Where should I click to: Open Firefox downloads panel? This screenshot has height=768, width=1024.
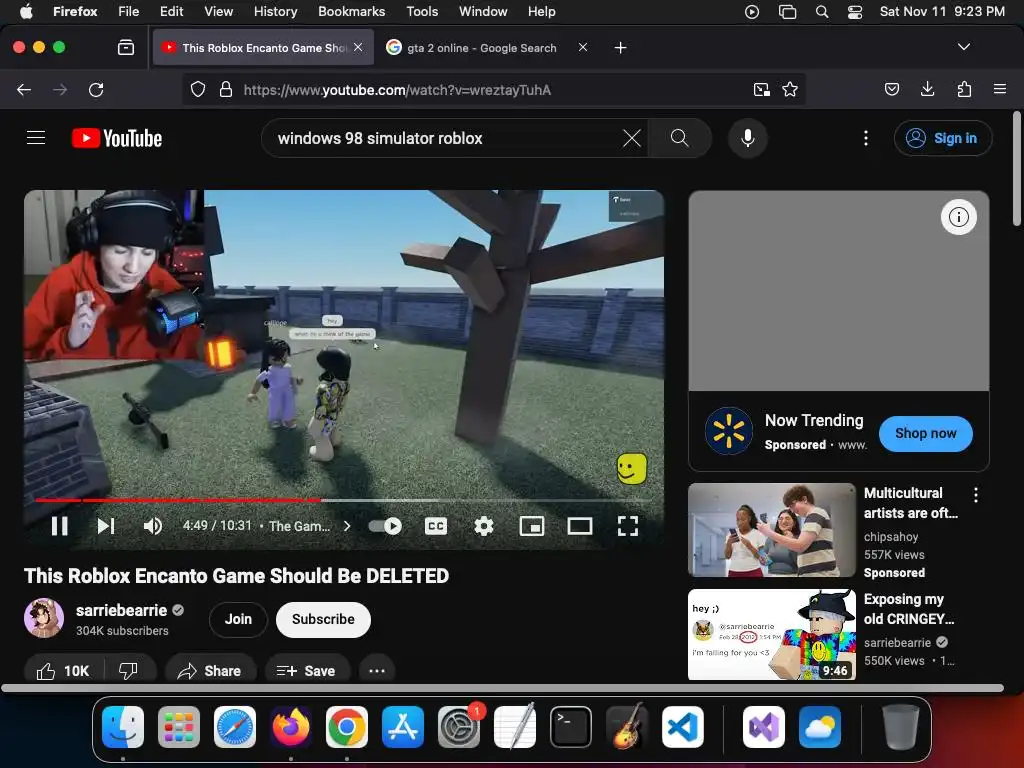pyautogui.click(x=927, y=89)
